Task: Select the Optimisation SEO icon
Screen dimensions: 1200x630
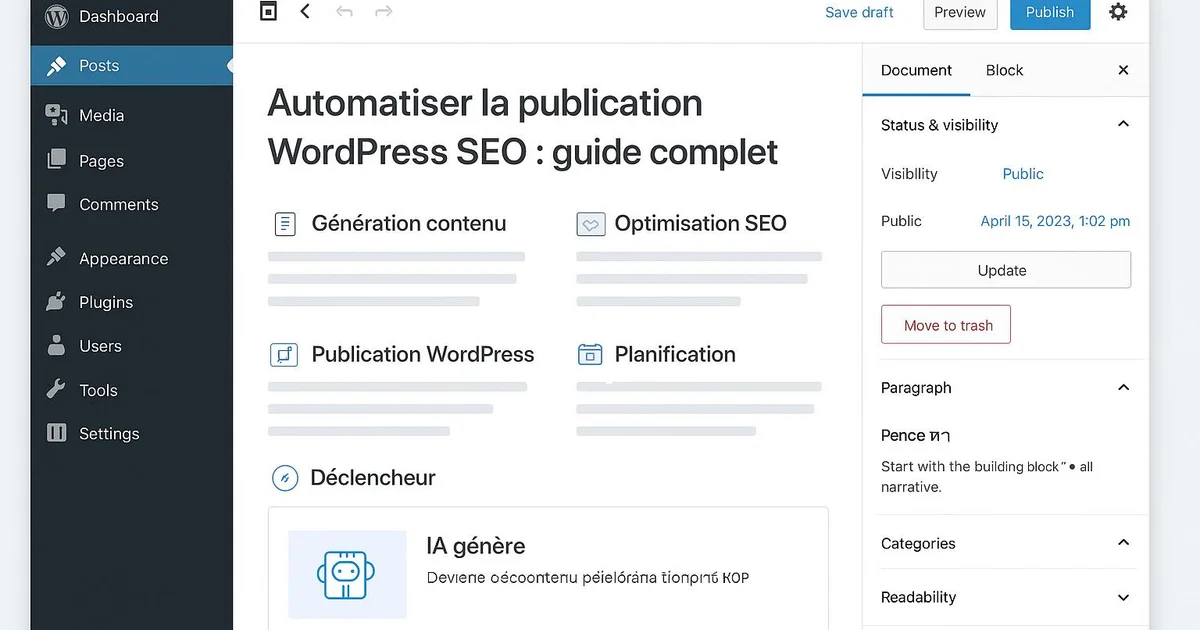Action: click(x=591, y=224)
